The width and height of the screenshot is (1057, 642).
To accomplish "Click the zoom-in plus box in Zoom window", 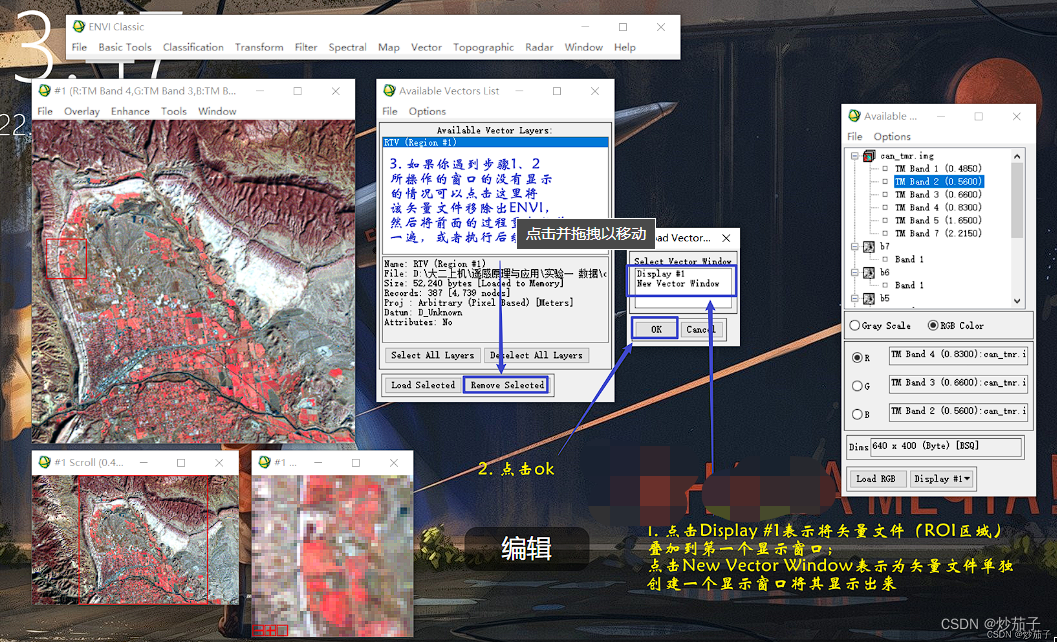I will pos(270,631).
